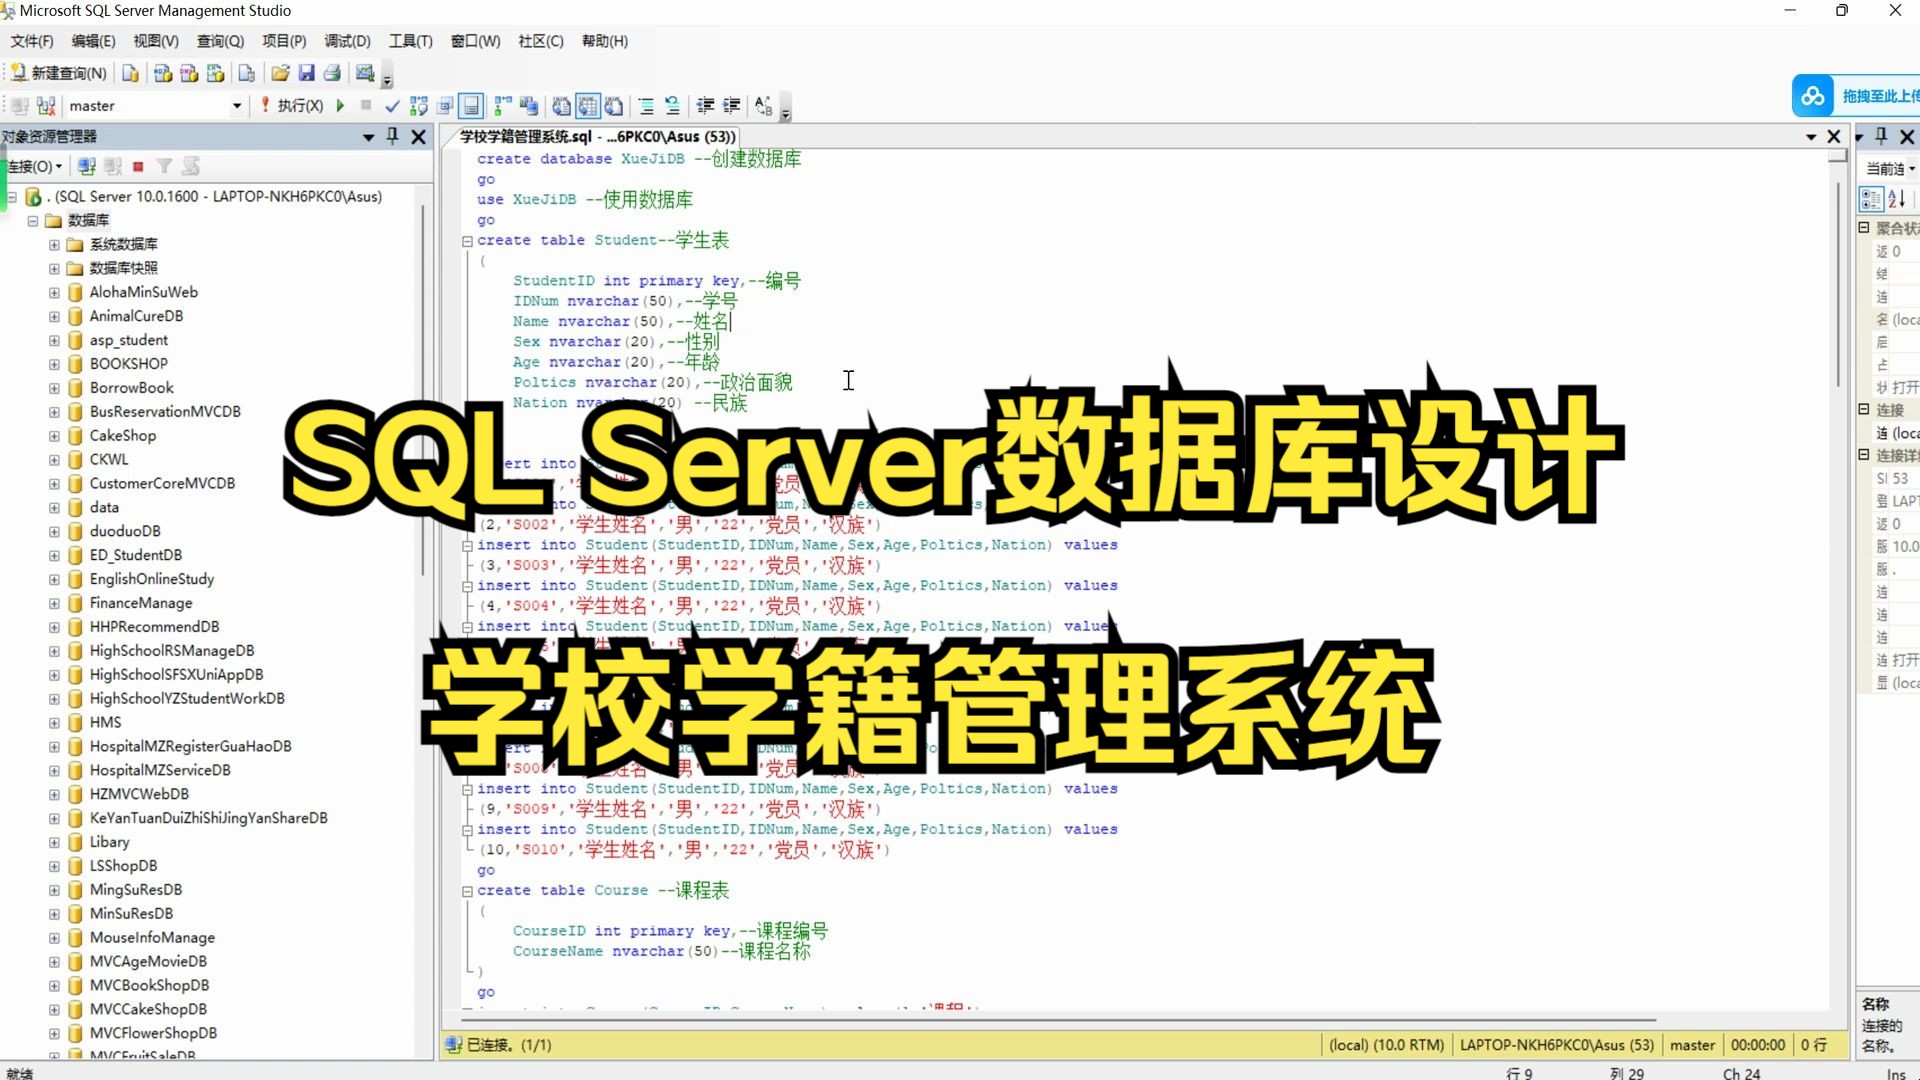
Task: Open Query Options icon
Action: [446, 105]
